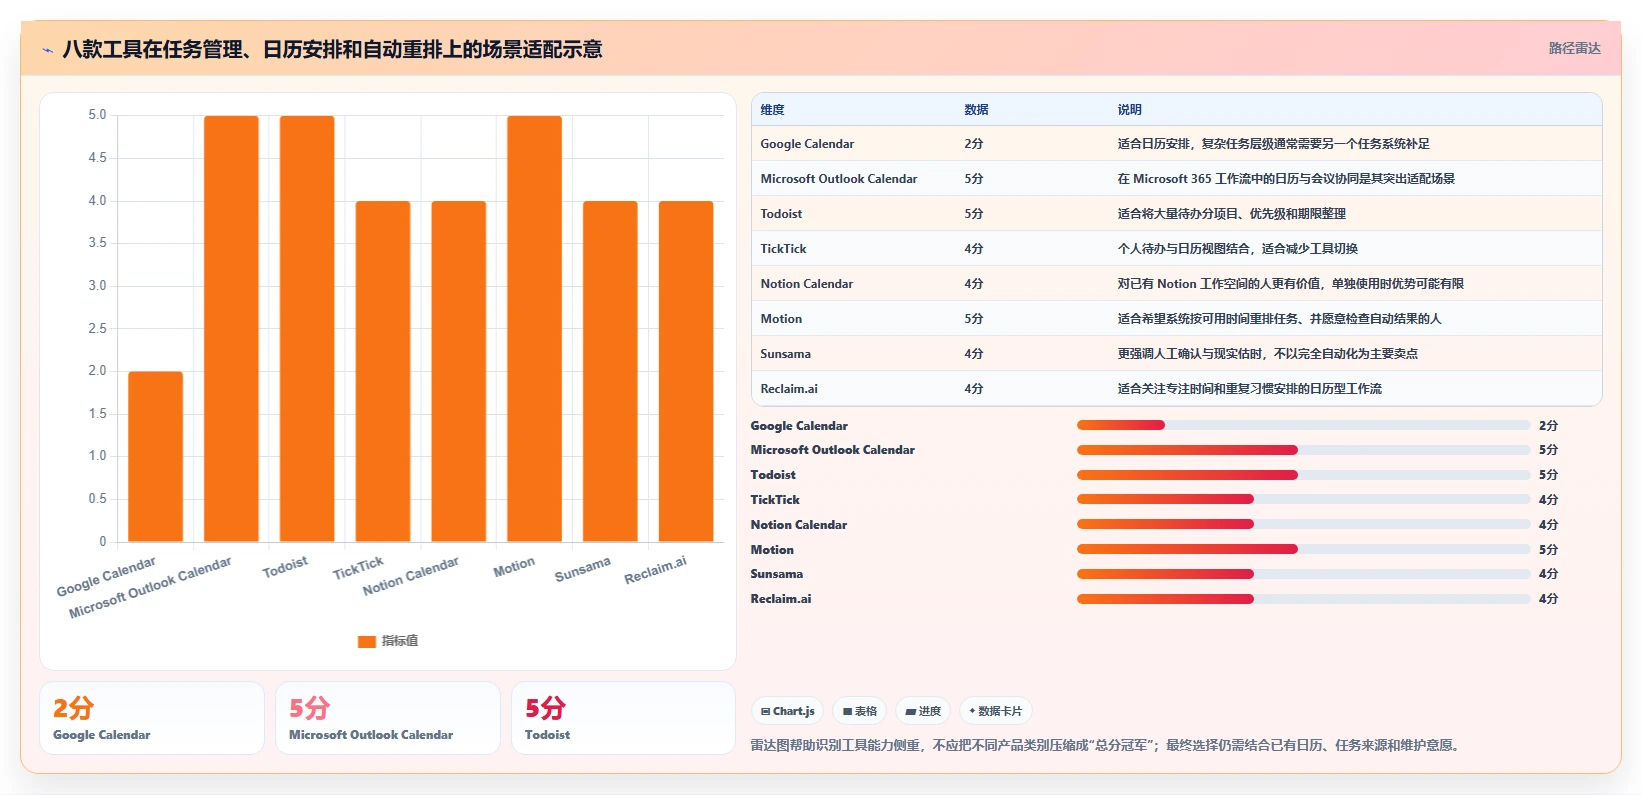Click the 进度 tag chip
The height and width of the screenshot is (795, 1642).
tap(923, 711)
